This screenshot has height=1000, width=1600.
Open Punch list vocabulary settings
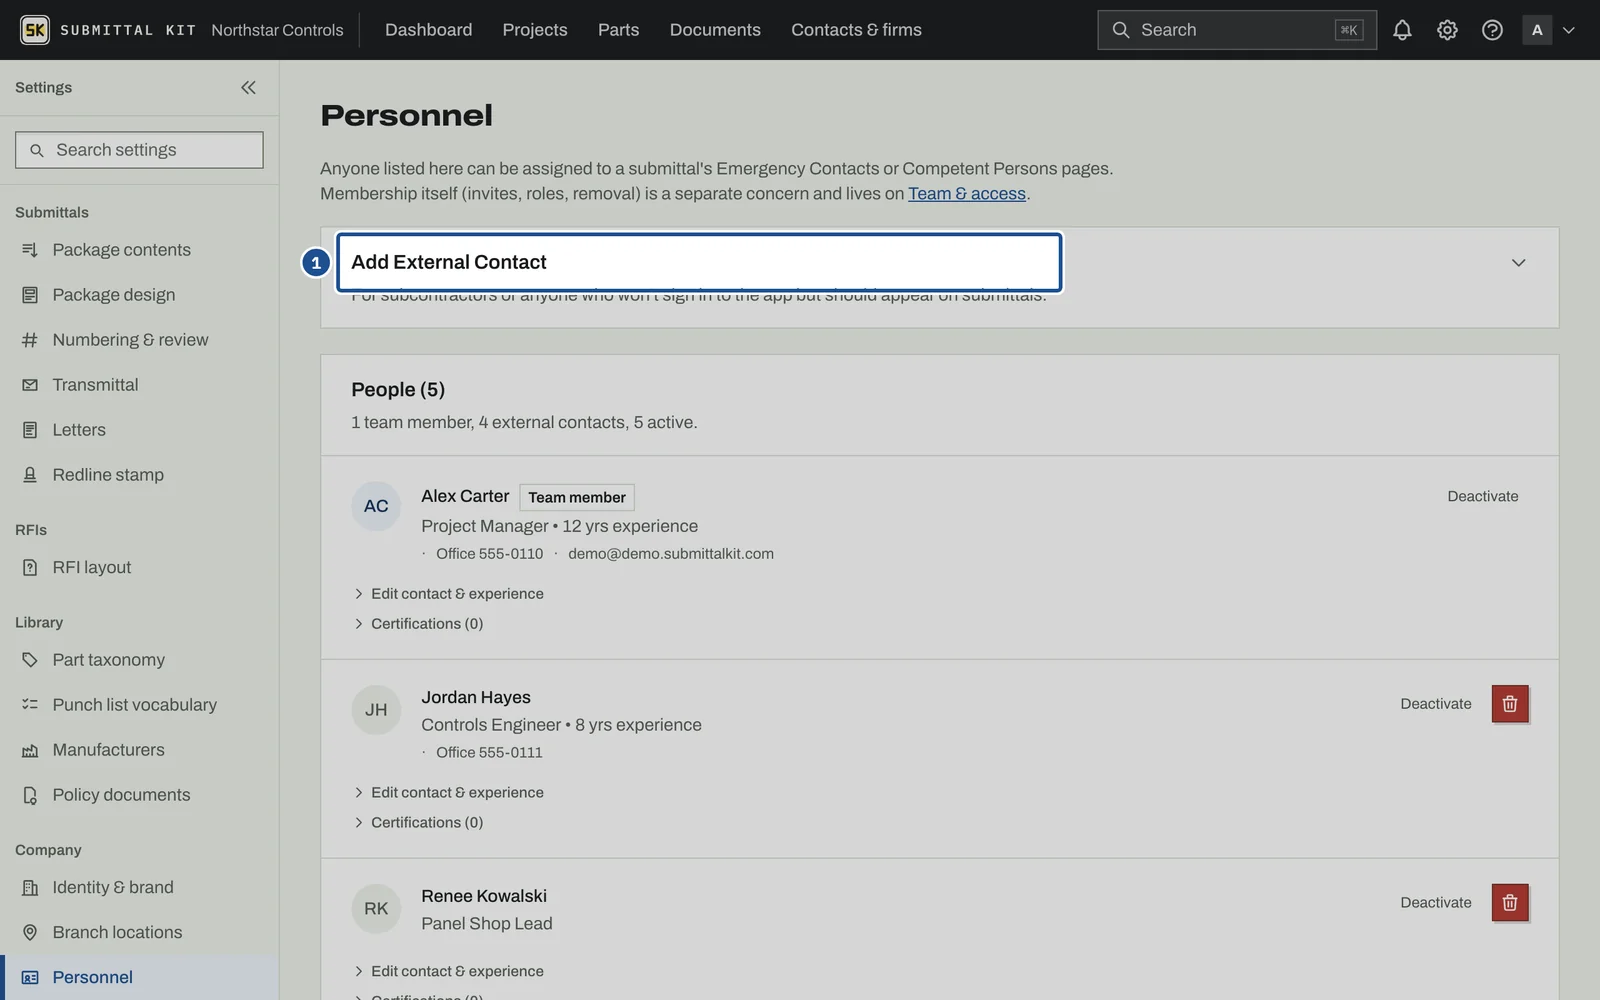point(139,705)
